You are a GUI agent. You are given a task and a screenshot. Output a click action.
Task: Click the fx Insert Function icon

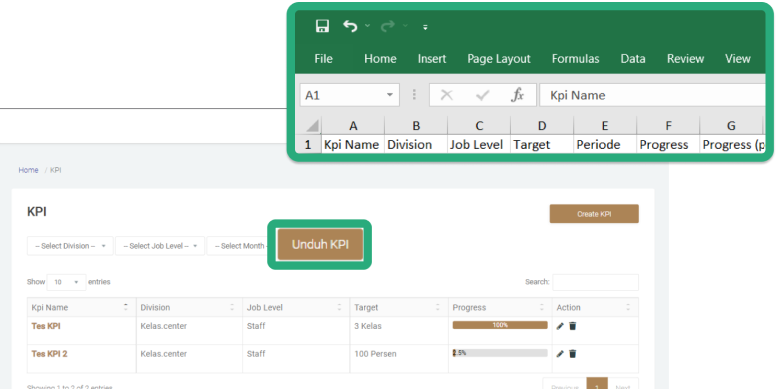517,95
